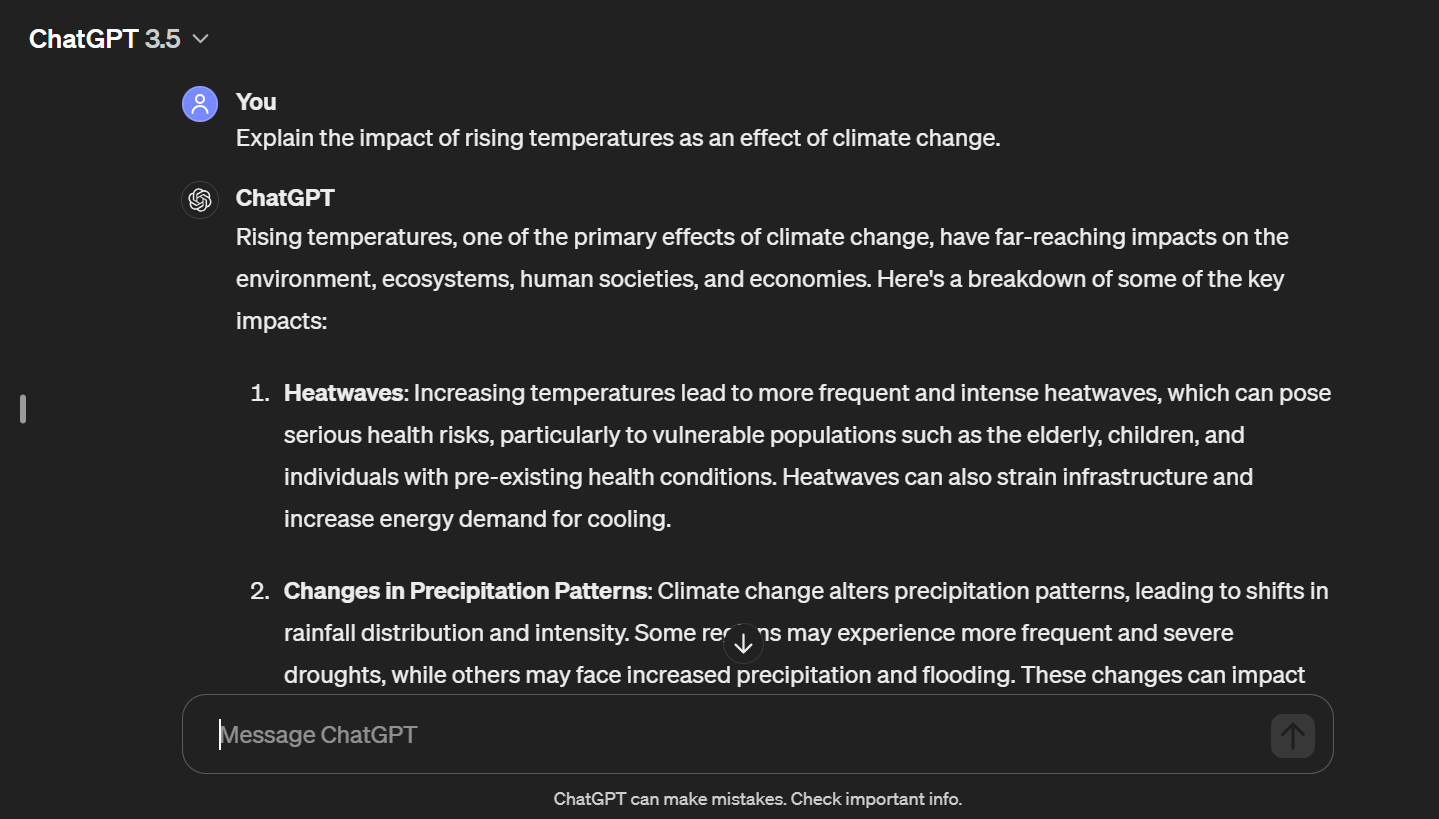Open the ChatGPT 3.5 model selector
Viewport: 1439px width, 819px height.
click(119, 39)
